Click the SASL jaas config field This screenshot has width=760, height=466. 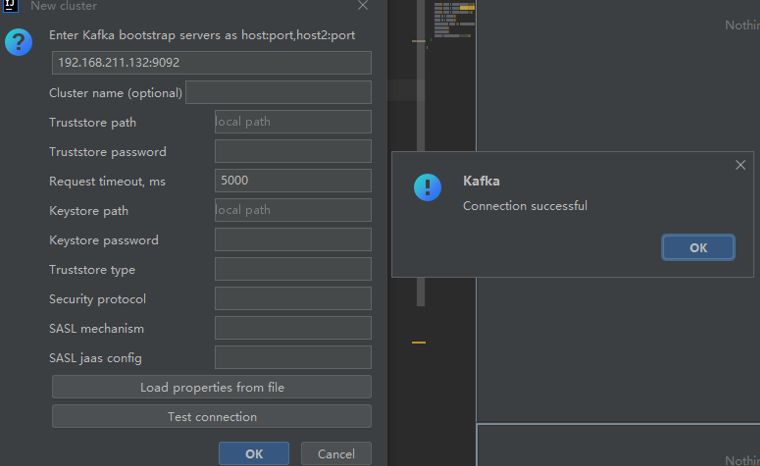(x=293, y=357)
